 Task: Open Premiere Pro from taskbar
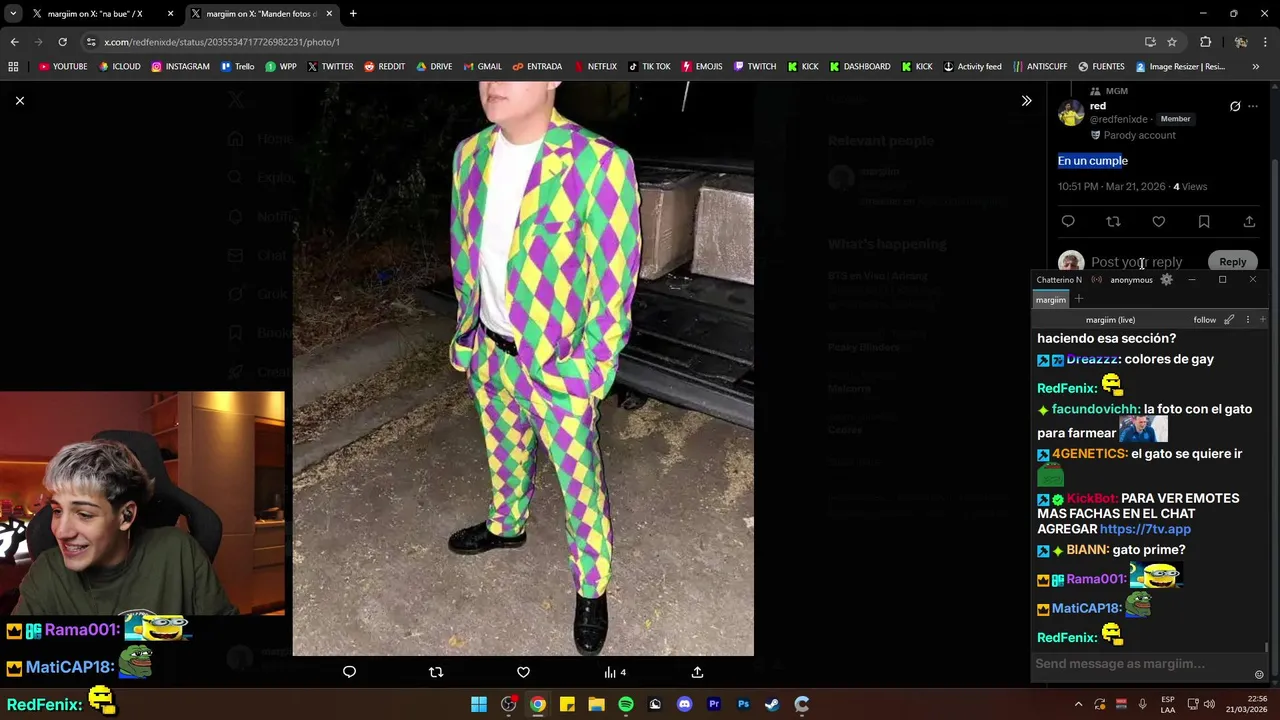(714, 704)
